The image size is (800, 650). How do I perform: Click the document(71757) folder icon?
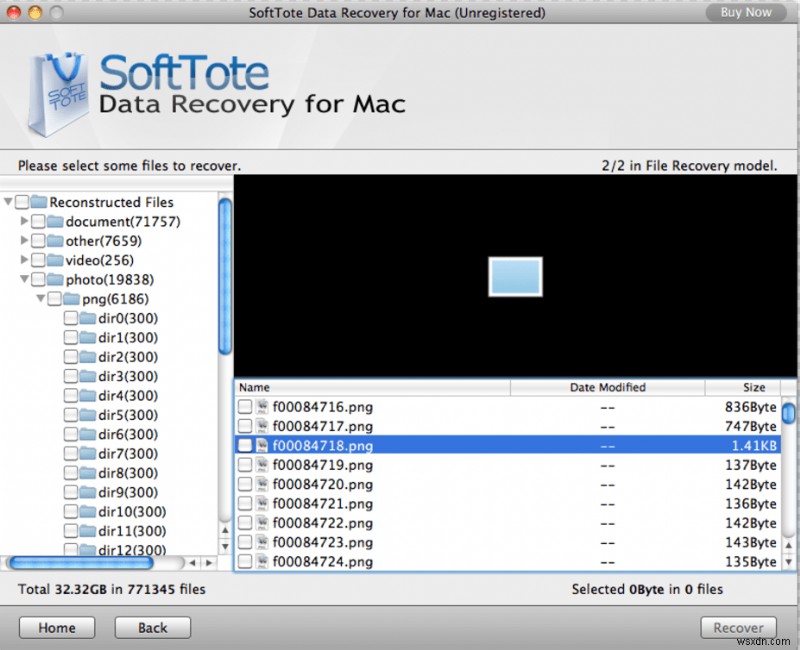(55, 221)
